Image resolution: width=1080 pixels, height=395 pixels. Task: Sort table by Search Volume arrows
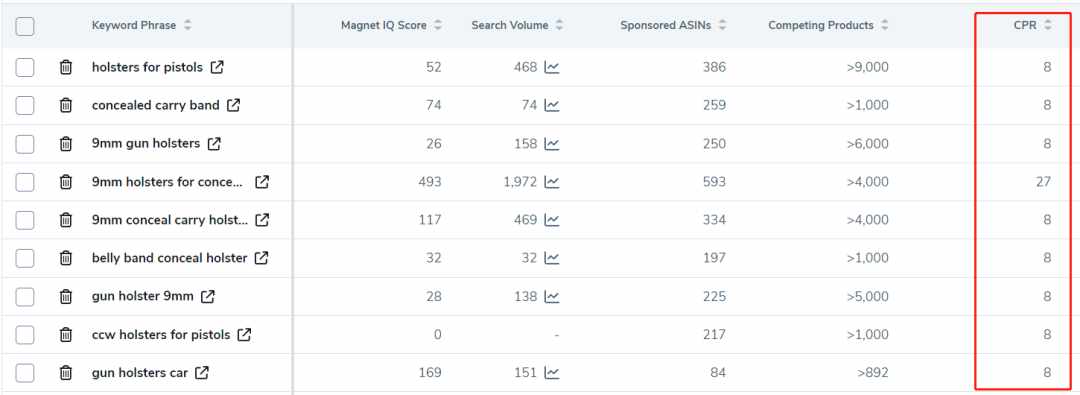[559, 26]
